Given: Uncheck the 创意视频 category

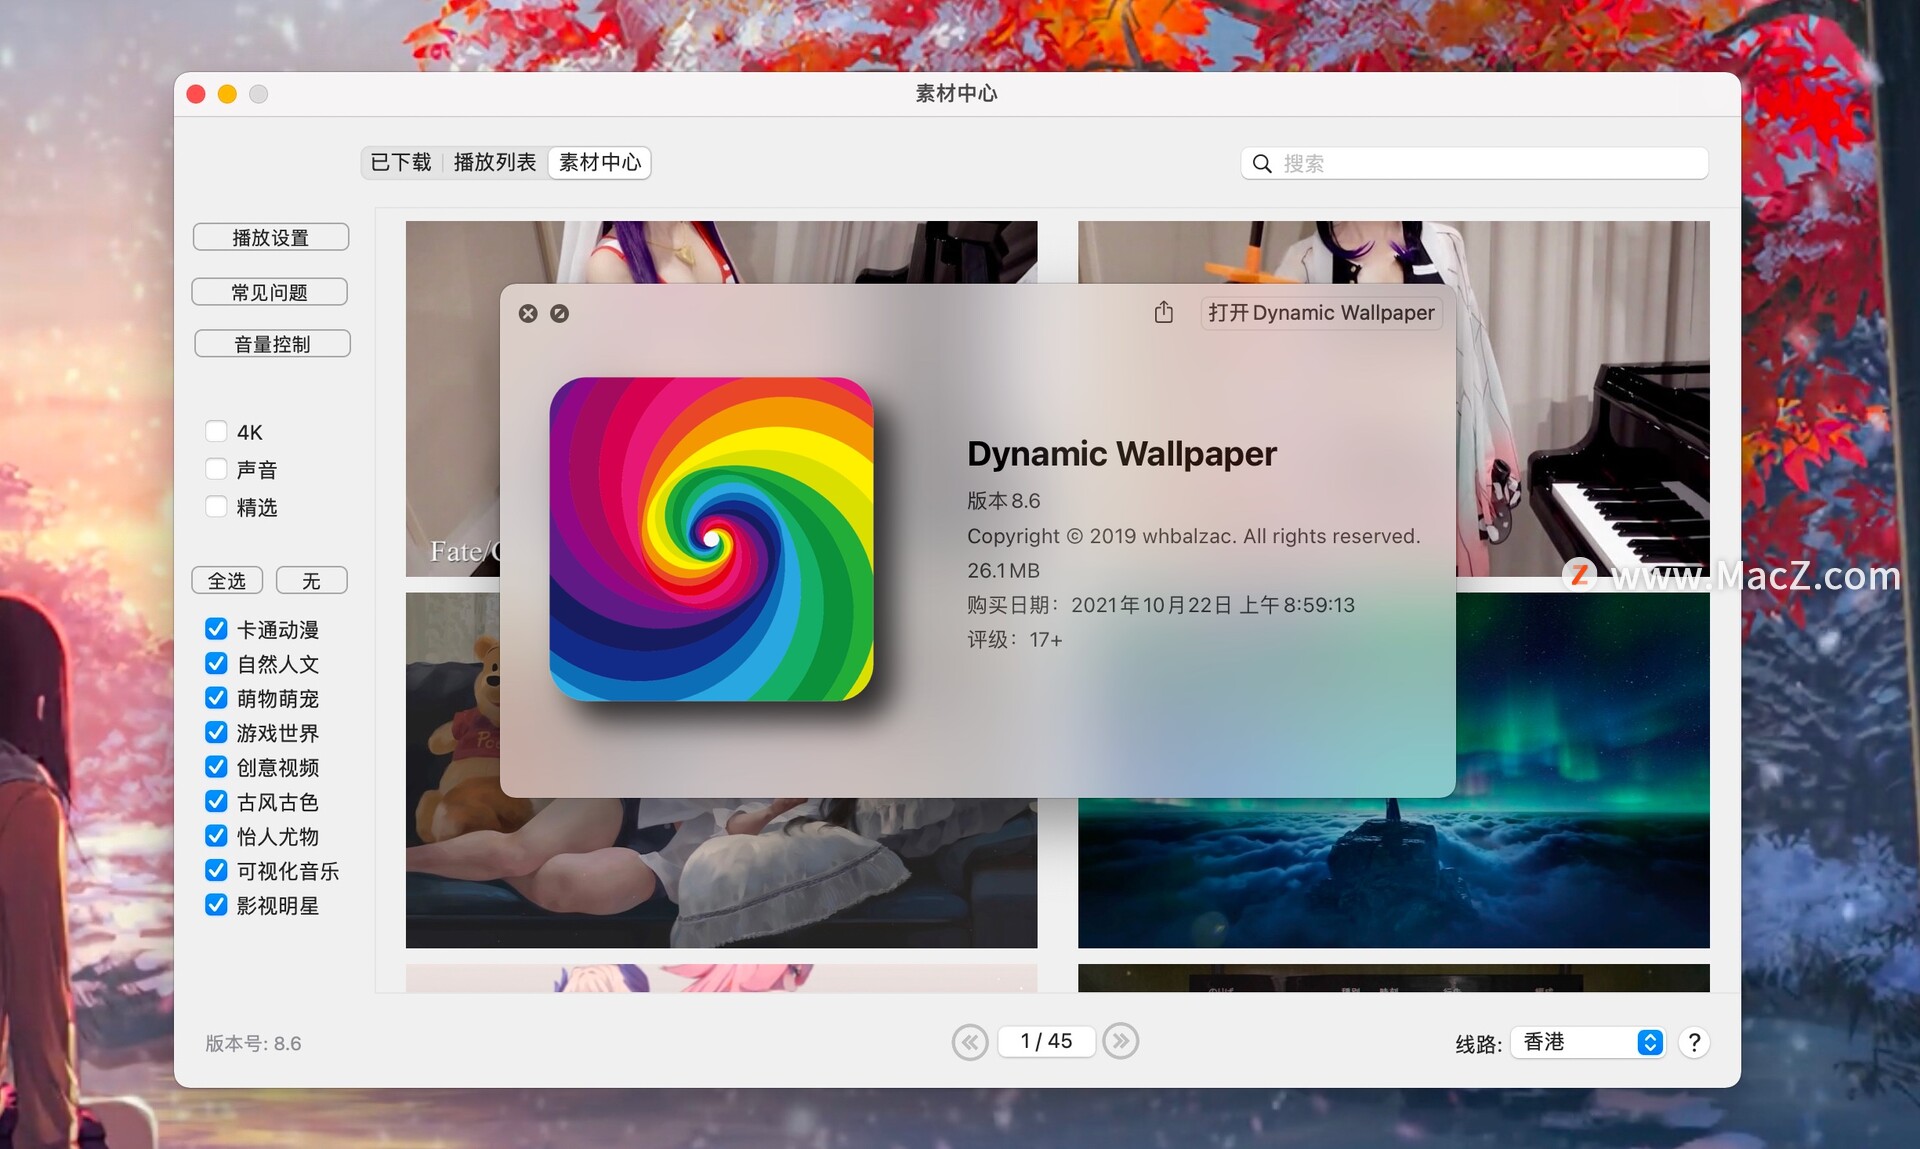Looking at the screenshot, I should pos(216,767).
